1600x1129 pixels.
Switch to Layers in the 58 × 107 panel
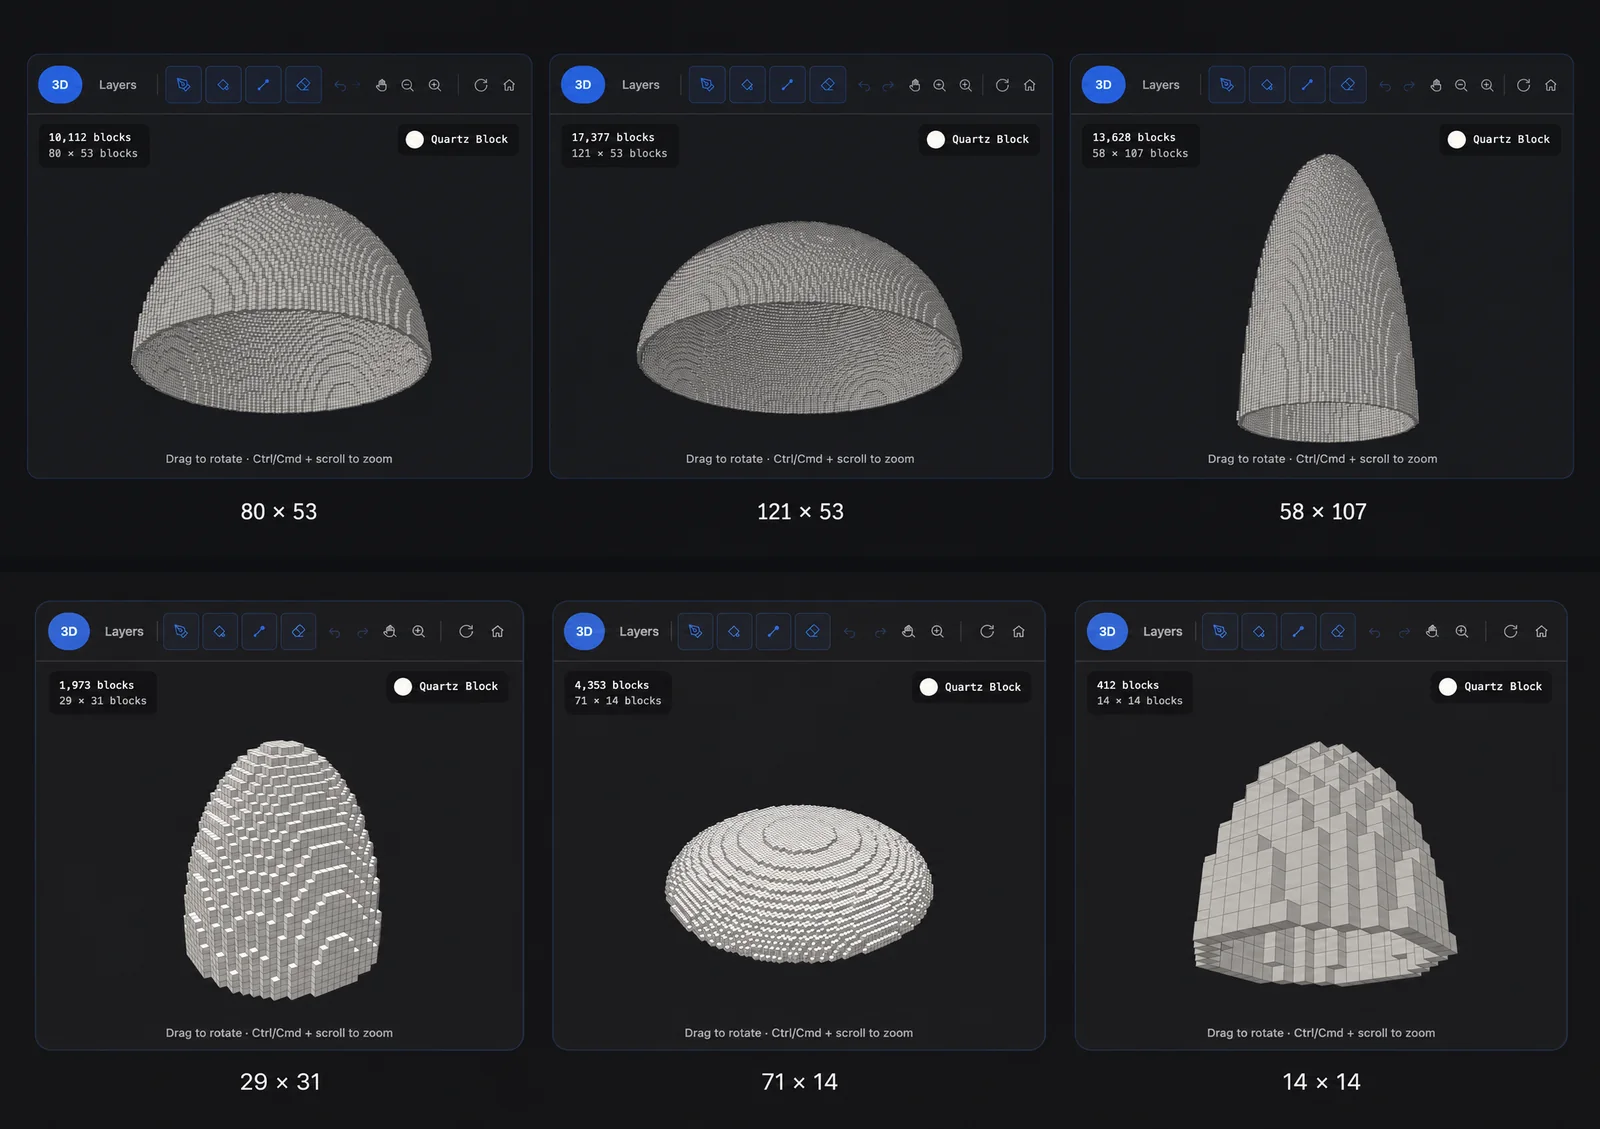[1161, 85]
